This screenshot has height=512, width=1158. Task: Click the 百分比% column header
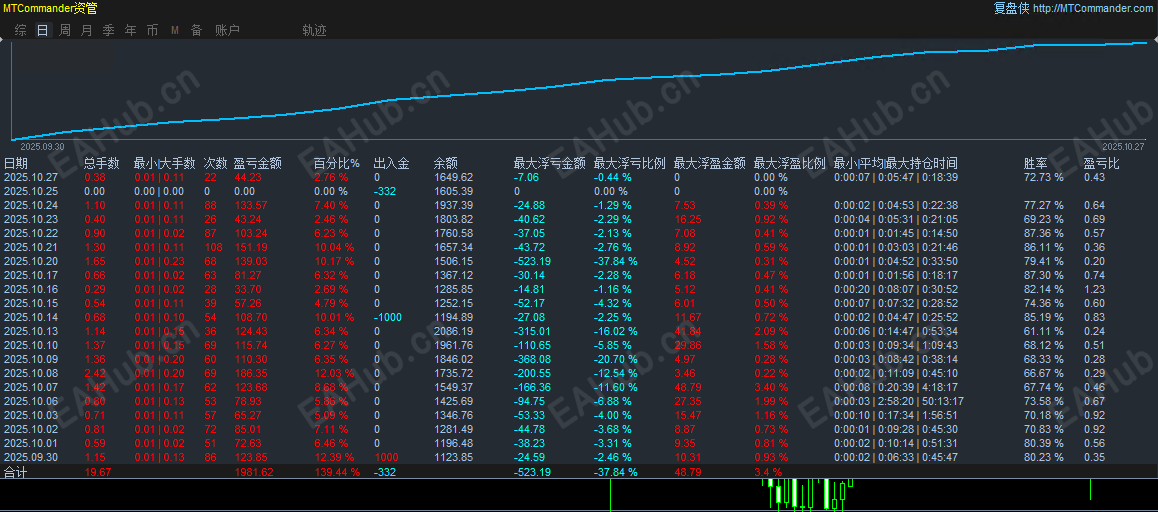pyautogui.click(x=337, y=163)
